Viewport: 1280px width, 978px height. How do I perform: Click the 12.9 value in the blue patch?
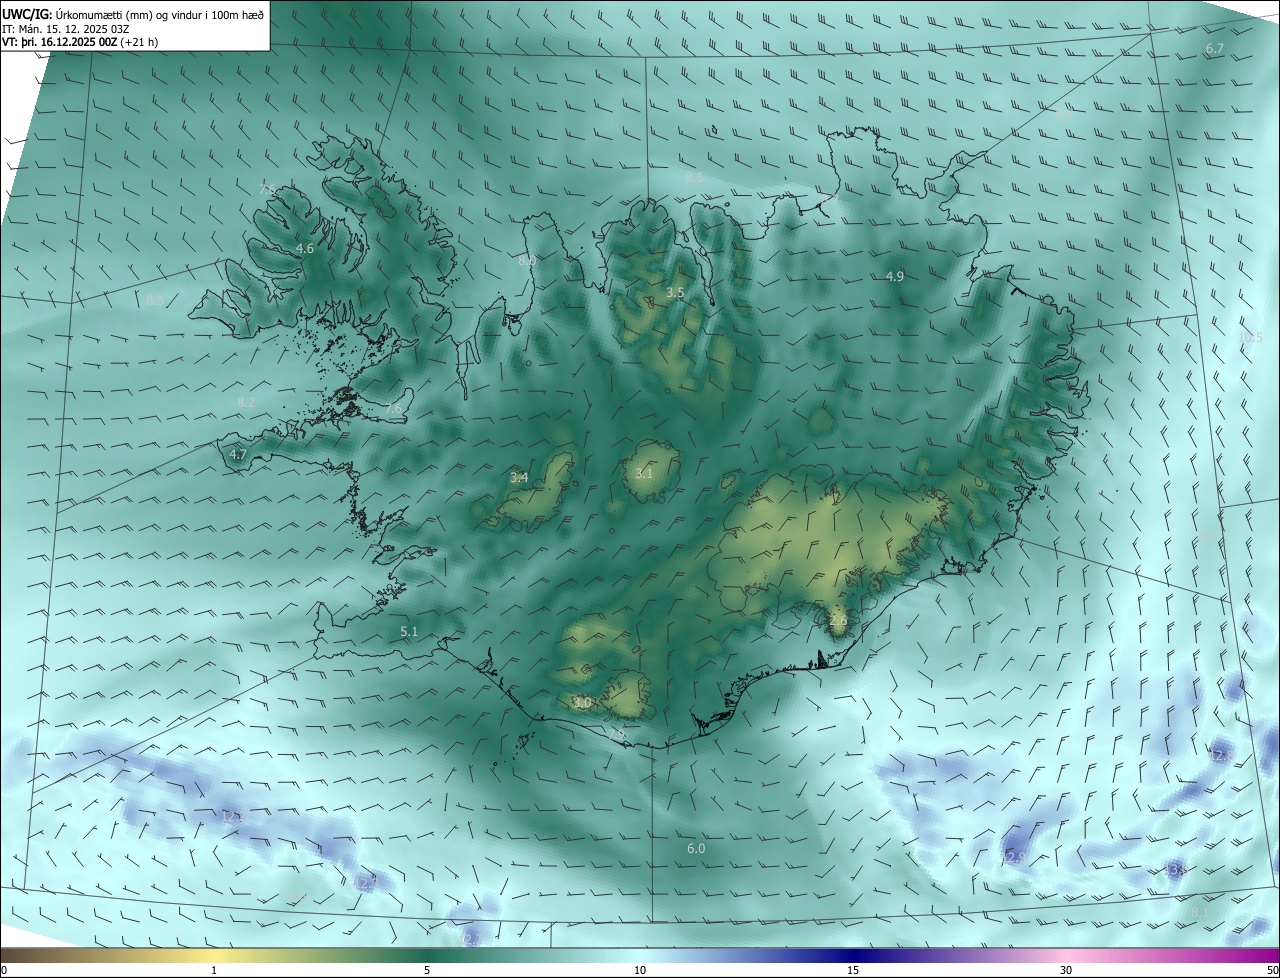click(x=1013, y=857)
